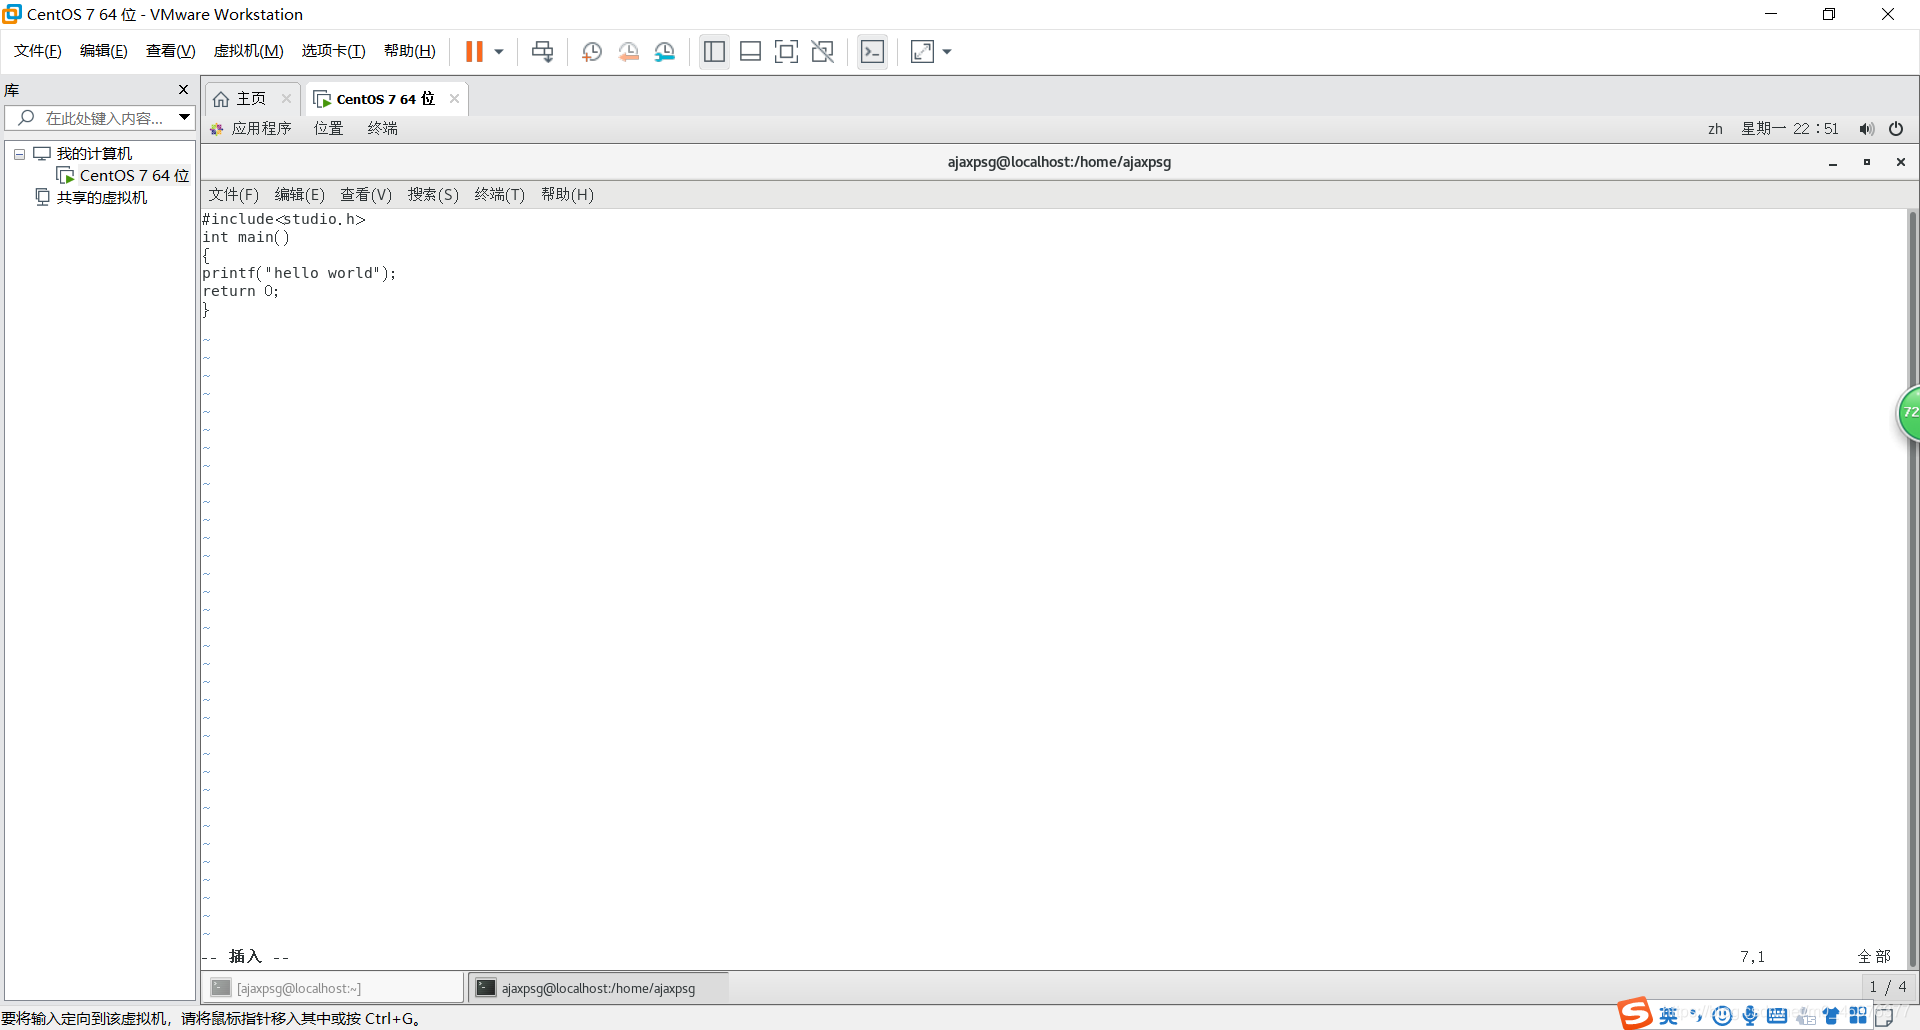This screenshot has width=1920, height=1030.
Task: Open the library search dropdown arrow
Action: 185,118
